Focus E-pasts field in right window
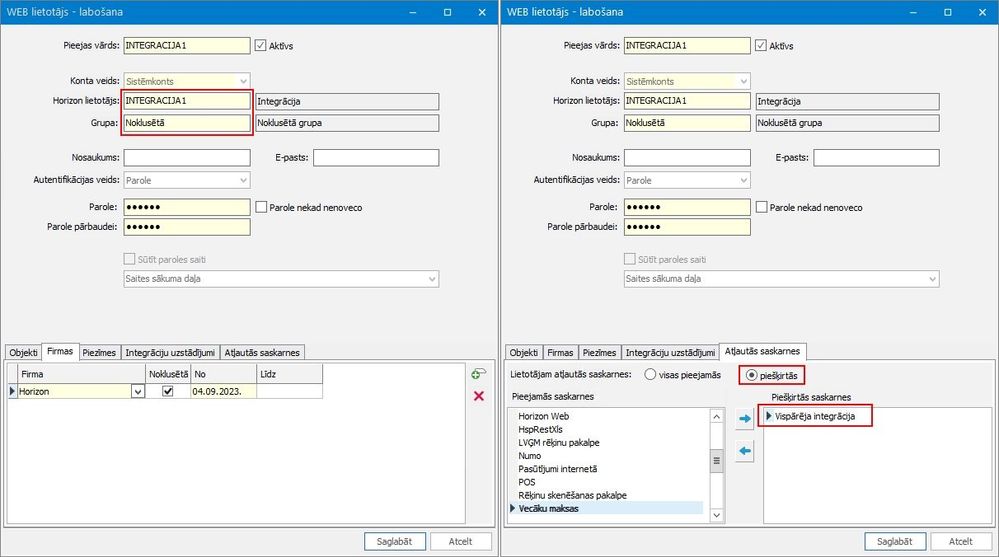Screen dimensions: 999x557 [876, 157]
